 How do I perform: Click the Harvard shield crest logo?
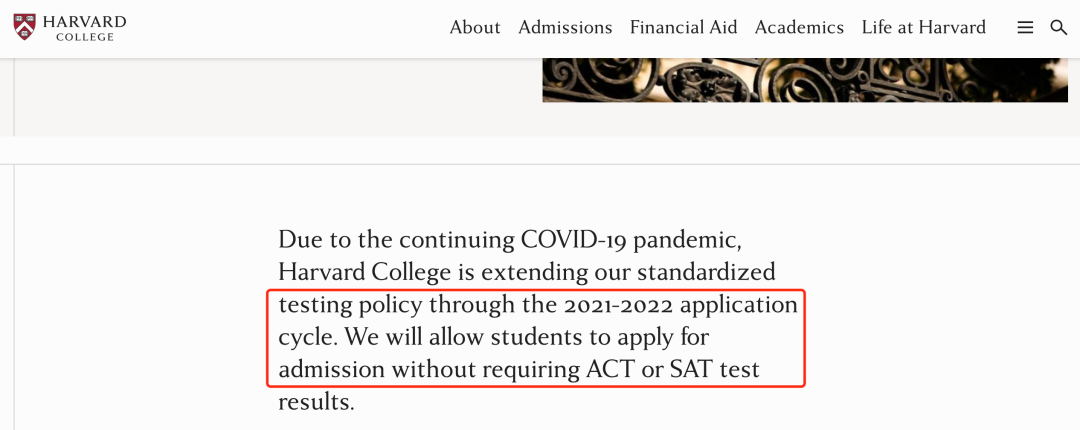24,27
